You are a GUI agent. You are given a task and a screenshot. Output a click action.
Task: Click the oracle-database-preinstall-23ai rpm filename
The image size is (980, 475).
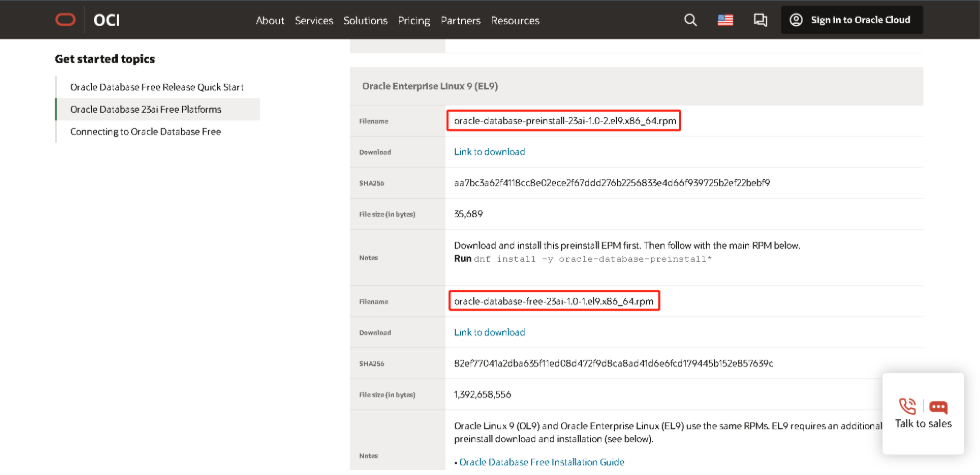coord(564,121)
